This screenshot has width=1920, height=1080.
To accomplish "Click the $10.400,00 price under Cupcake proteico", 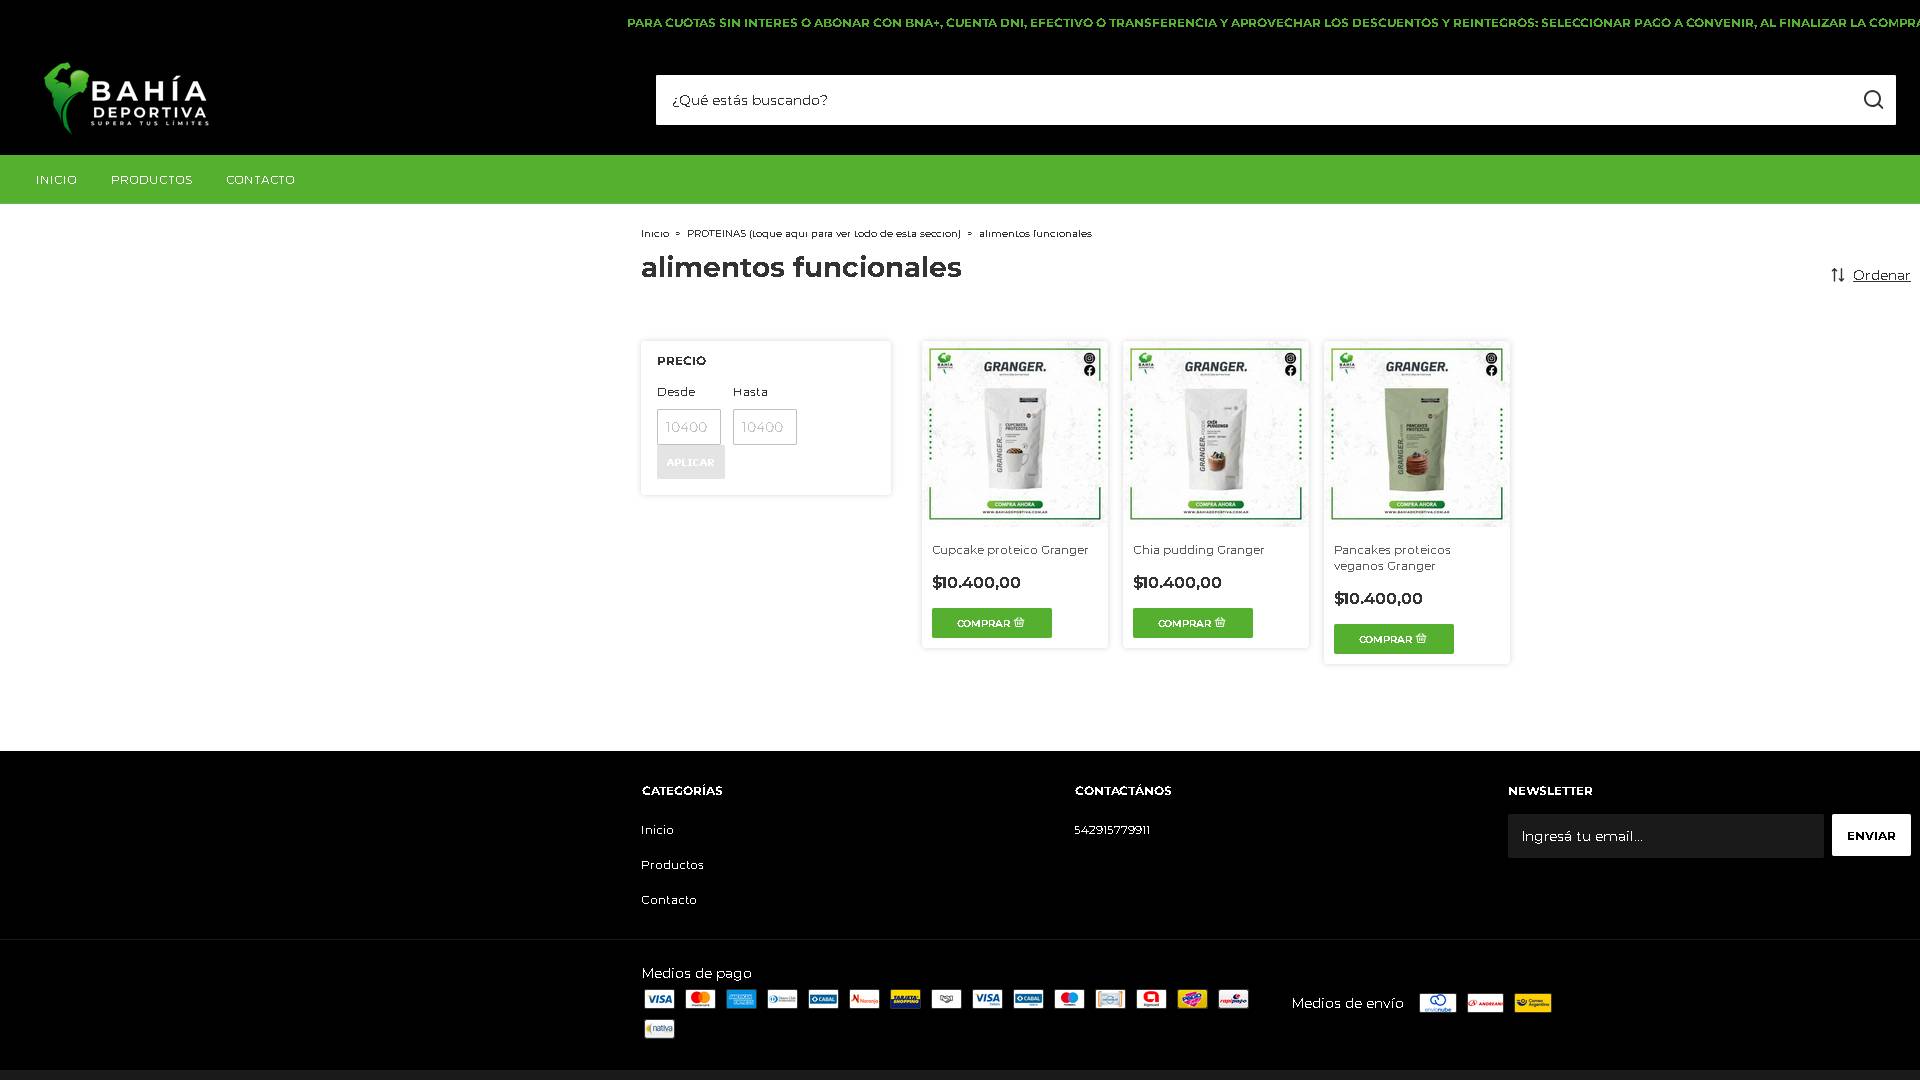I will (976, 583).
